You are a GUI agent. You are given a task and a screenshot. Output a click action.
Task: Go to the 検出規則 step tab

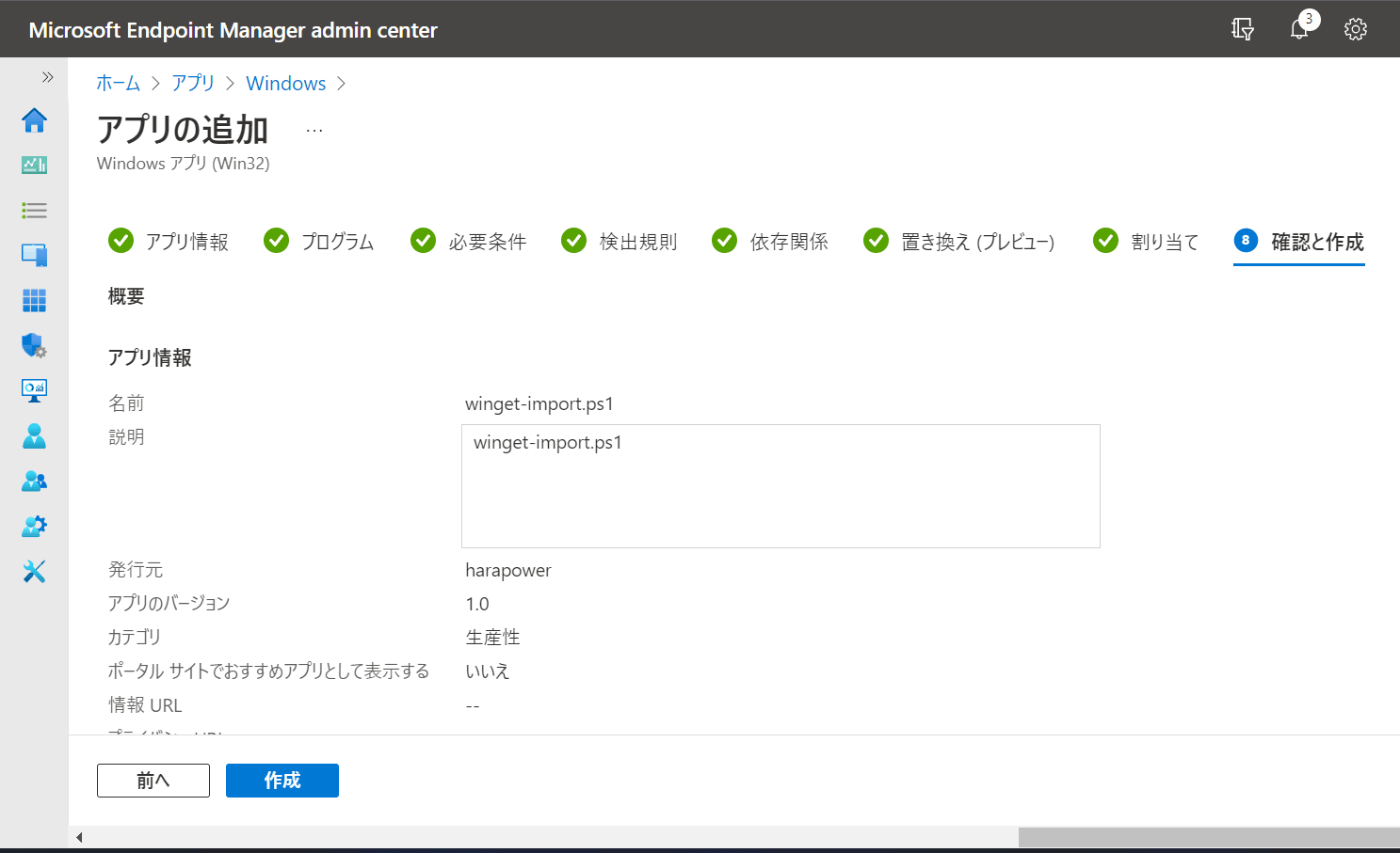[619, 242]
